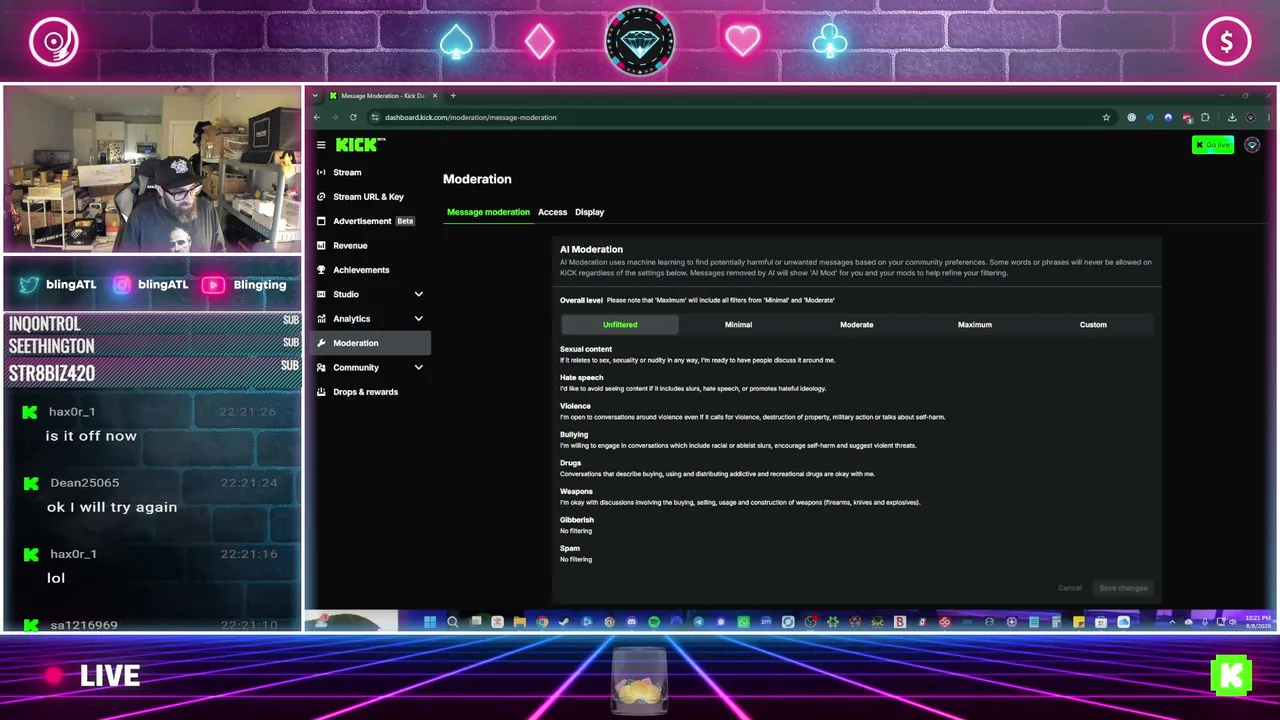
Task: Open Spotify from the taskbar
Action: coord(654,622)
